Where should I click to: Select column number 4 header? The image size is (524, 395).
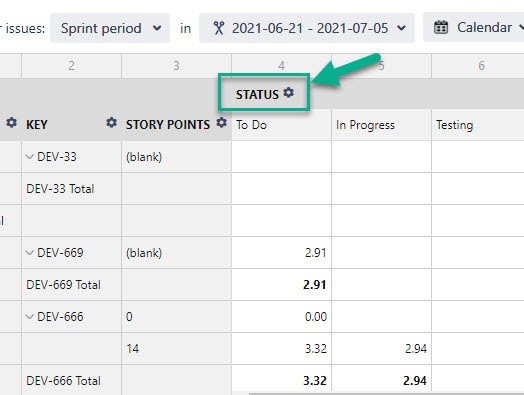pos(281,66)
